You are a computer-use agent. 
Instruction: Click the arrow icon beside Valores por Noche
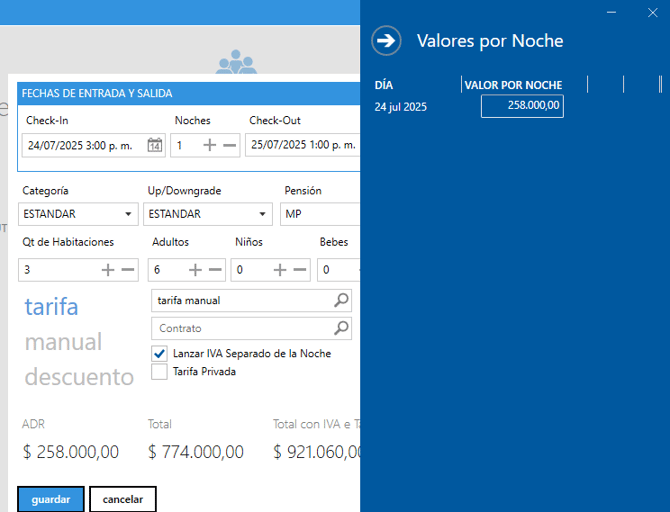coord(386,41)
